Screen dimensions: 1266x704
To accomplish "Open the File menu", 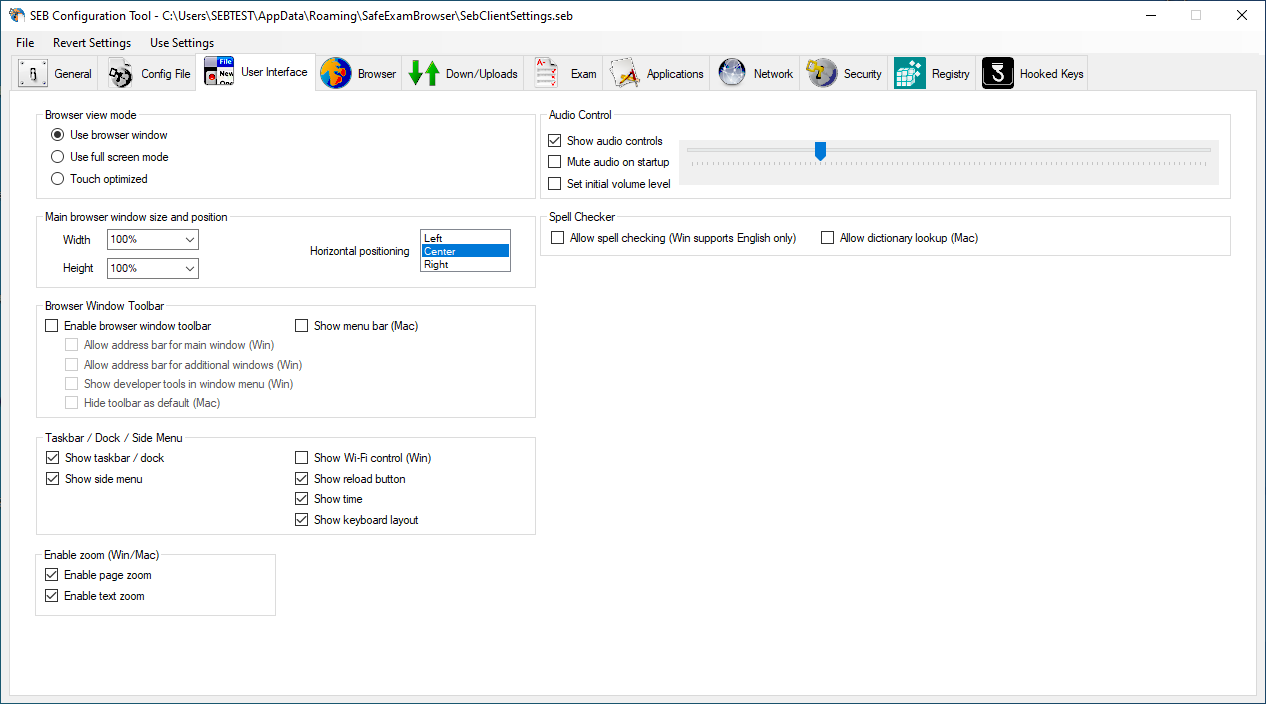I will 25,43.
